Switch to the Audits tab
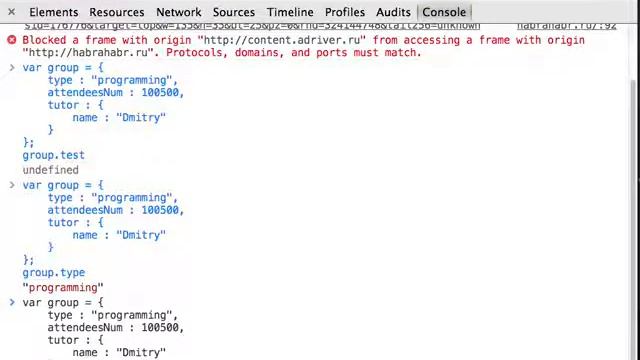640x360 pixels. point(393,12)
